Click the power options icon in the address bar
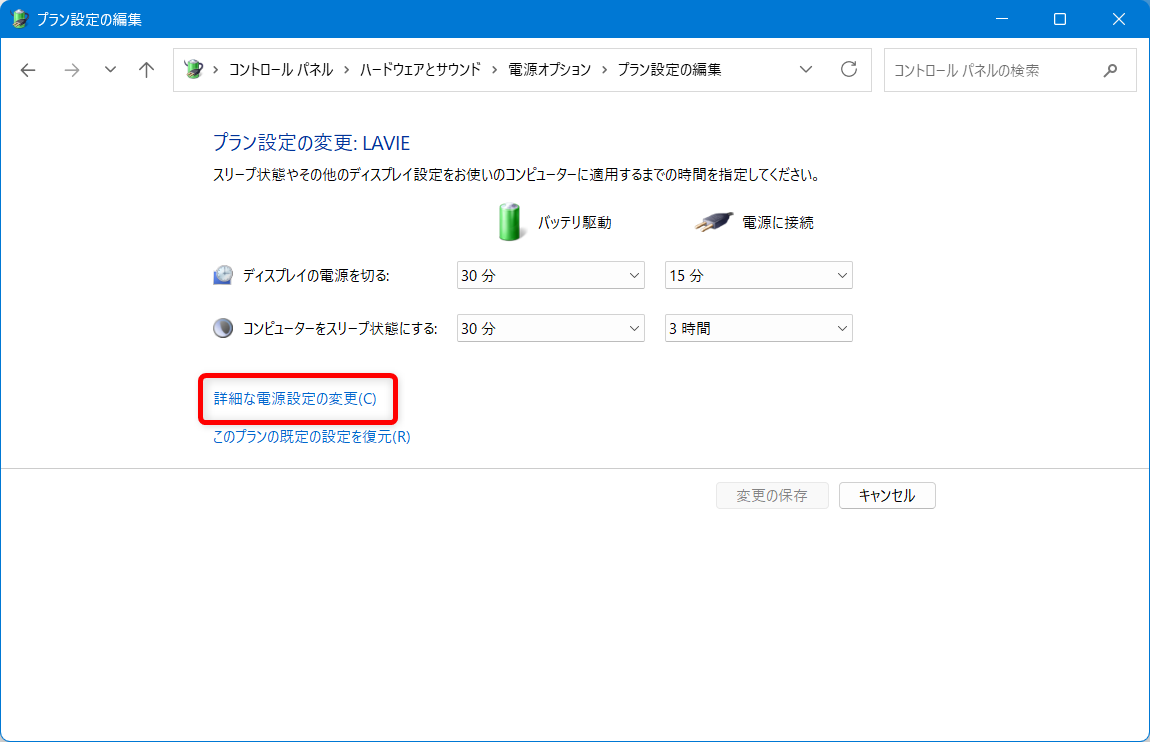The image size is (1150, 742). pyautogui.click(x=191, y=70)
